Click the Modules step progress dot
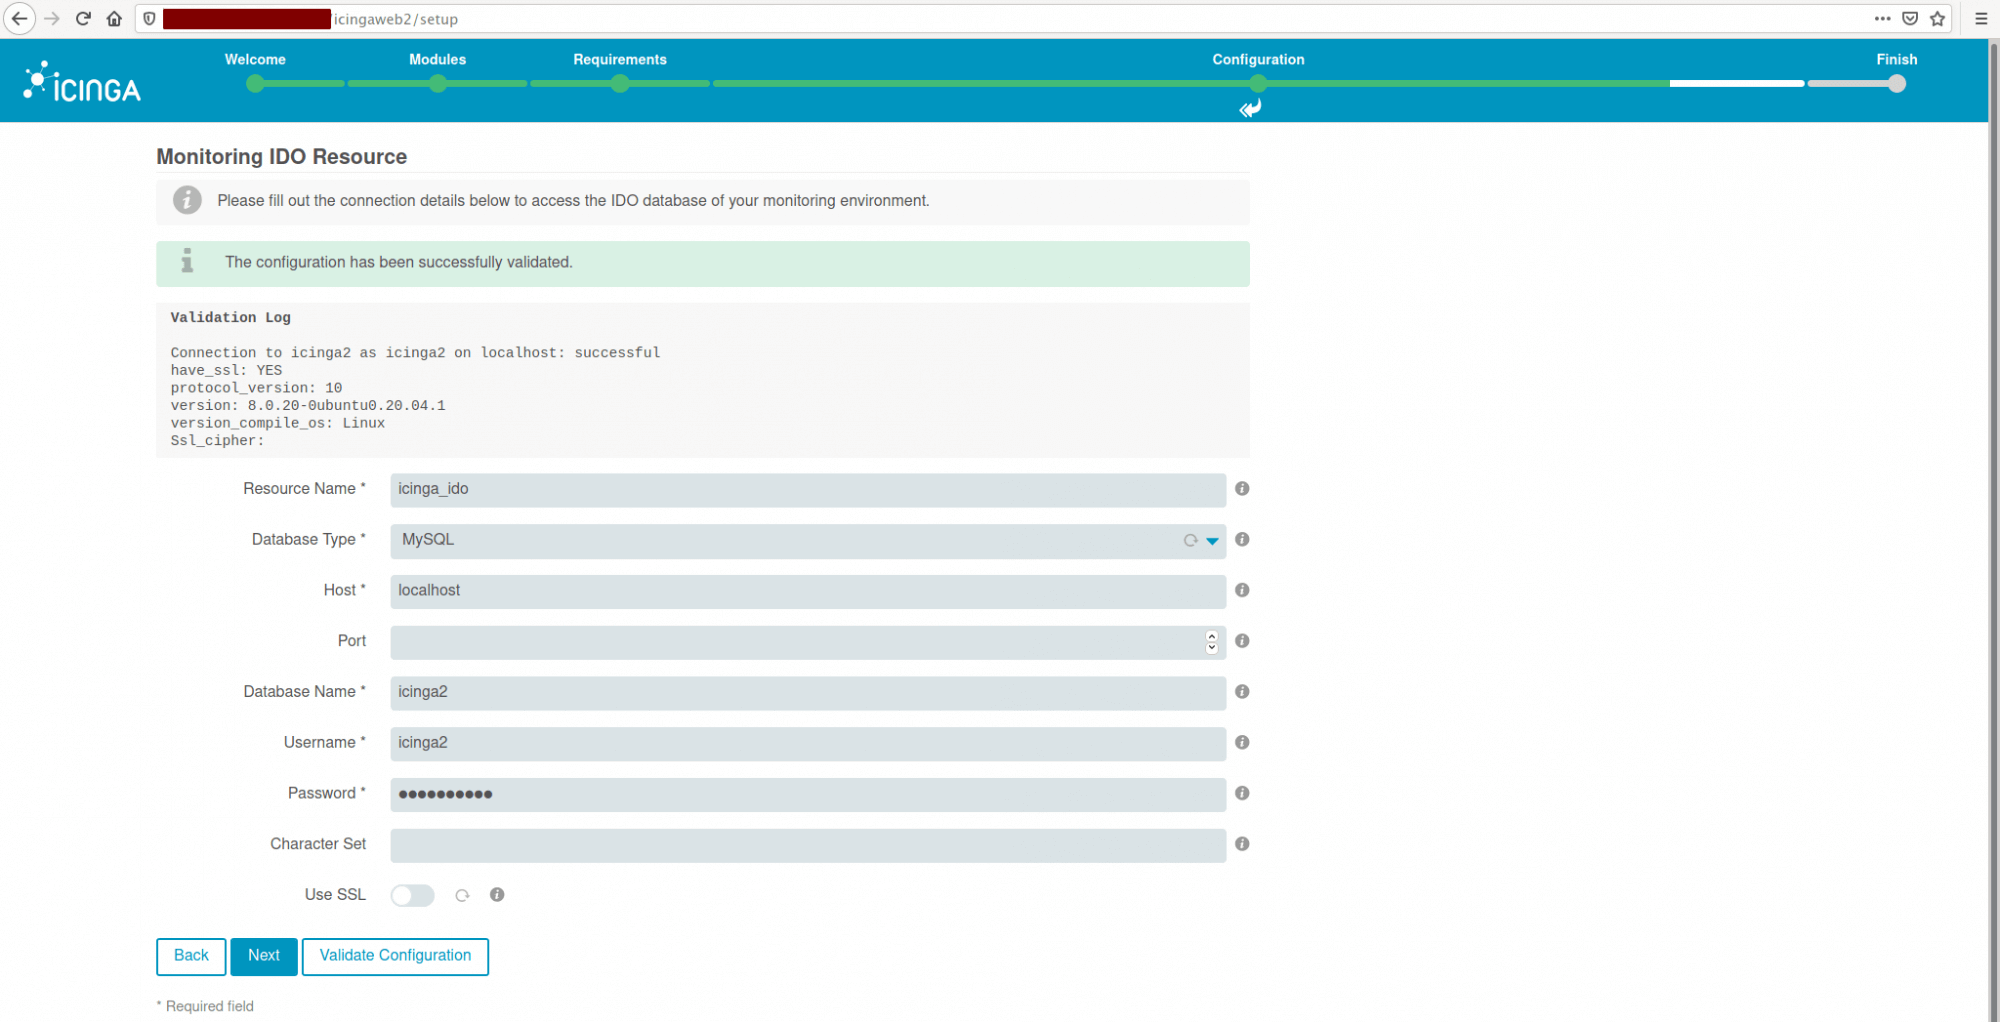Image resolution: width=2000 pixels, height=1022 pixels. [438, 84]
